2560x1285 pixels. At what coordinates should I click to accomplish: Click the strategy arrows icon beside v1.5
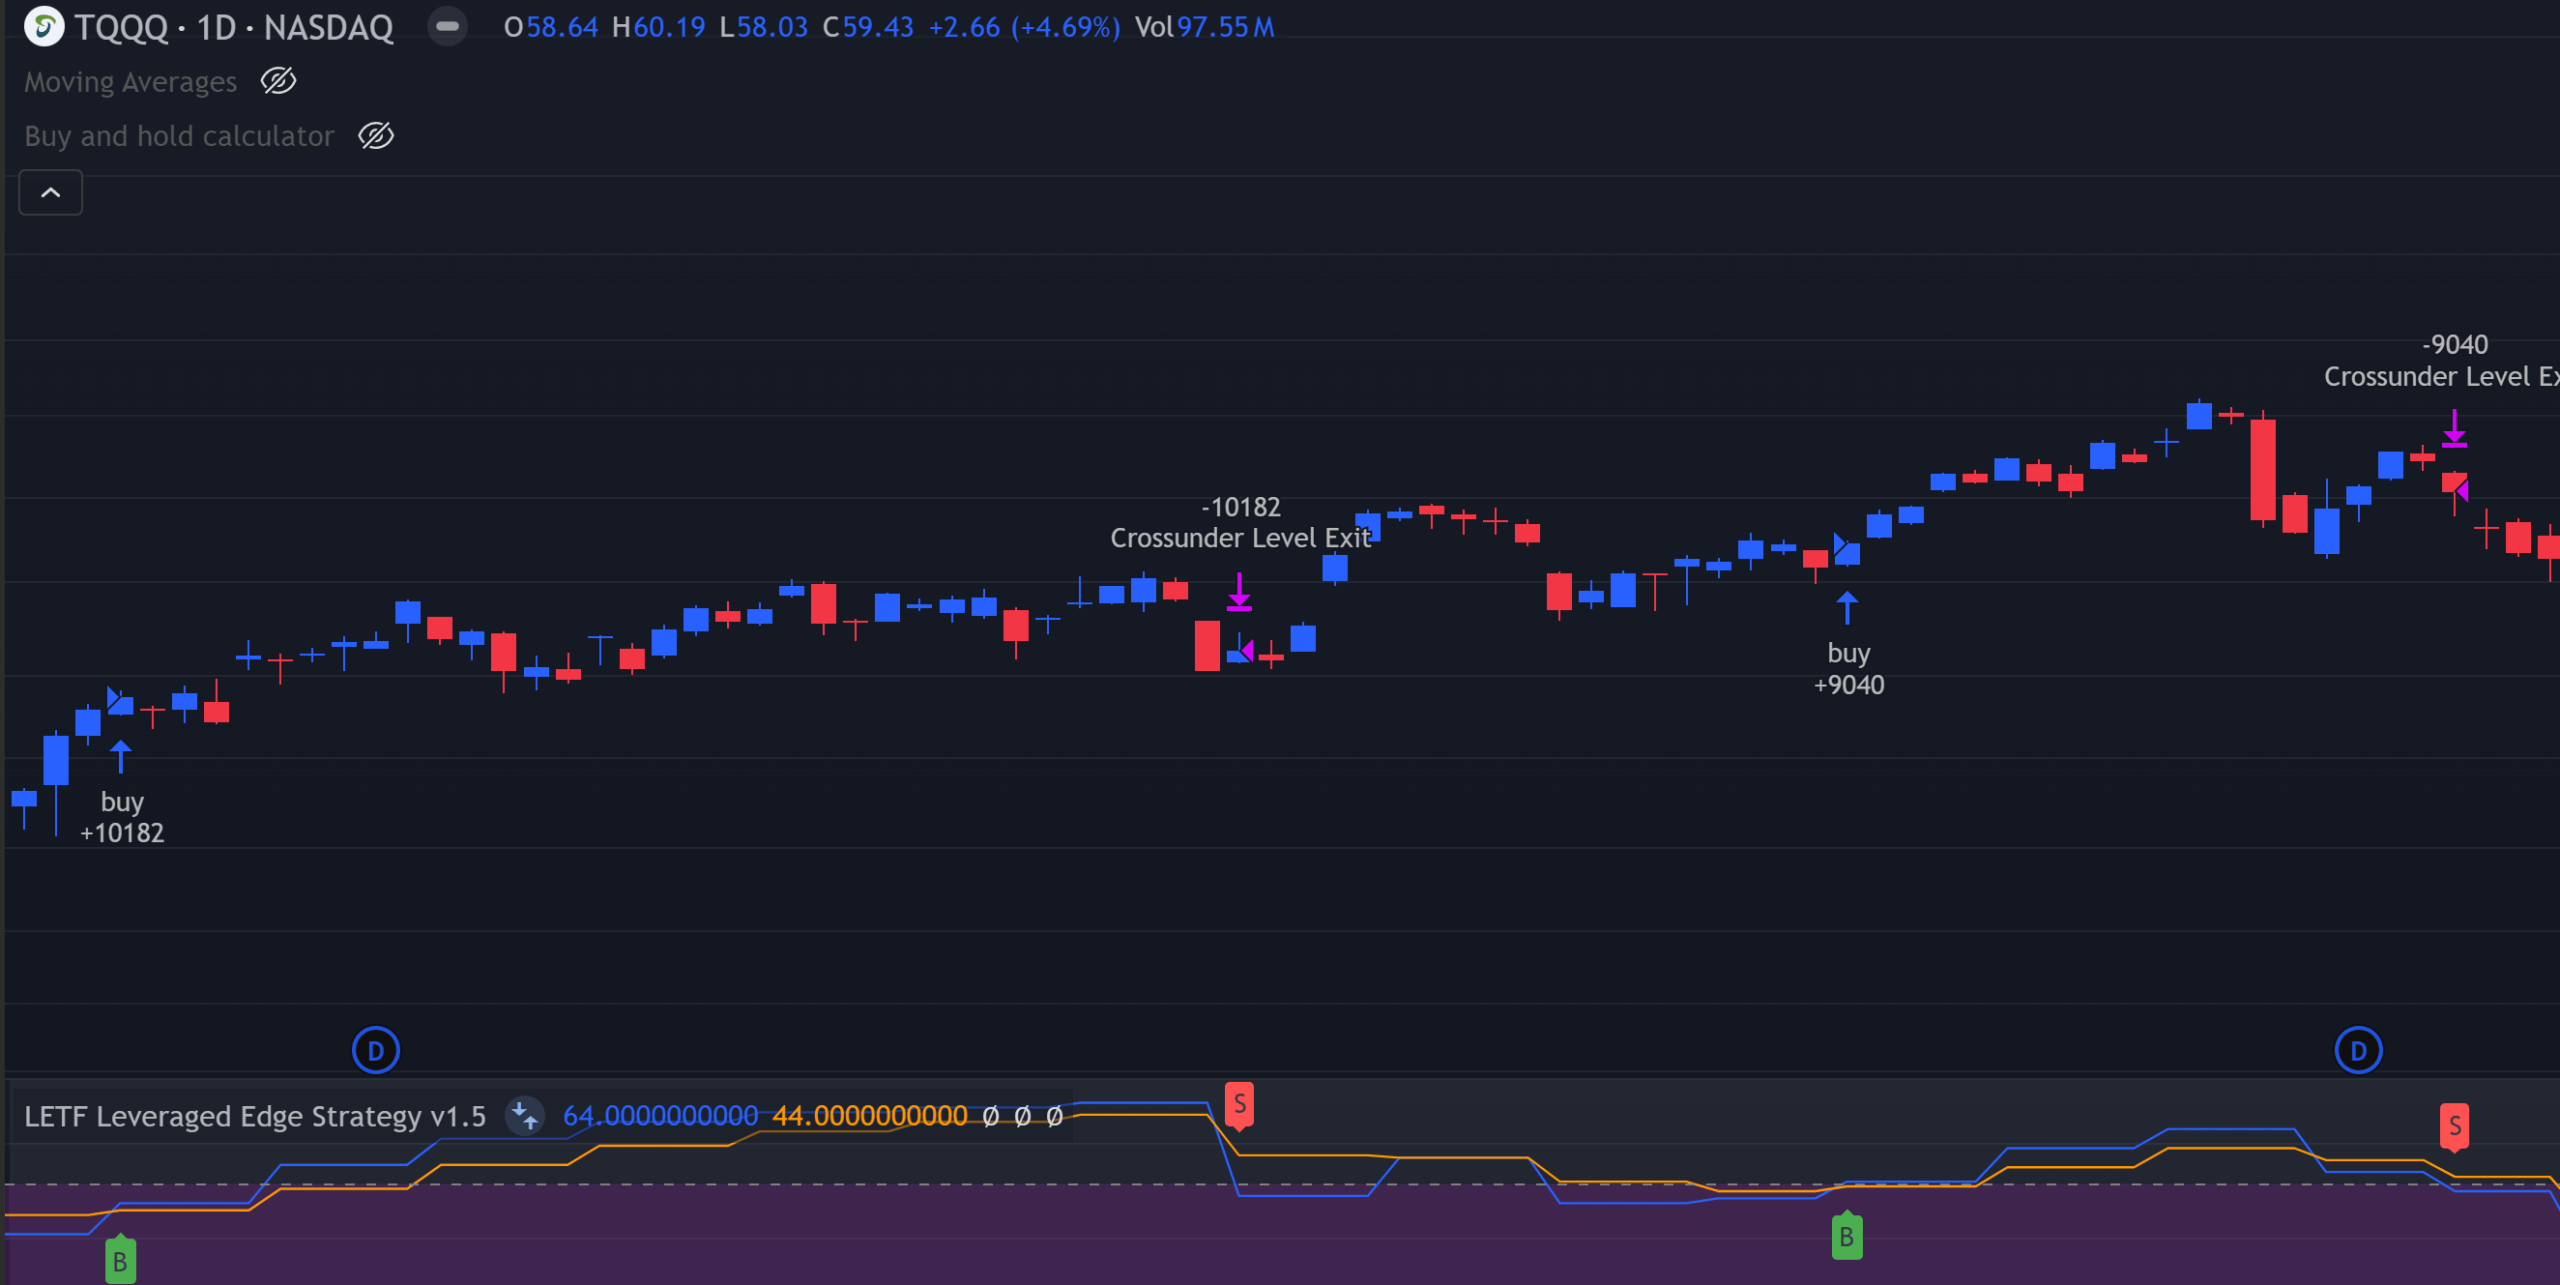coord(524,1115)
